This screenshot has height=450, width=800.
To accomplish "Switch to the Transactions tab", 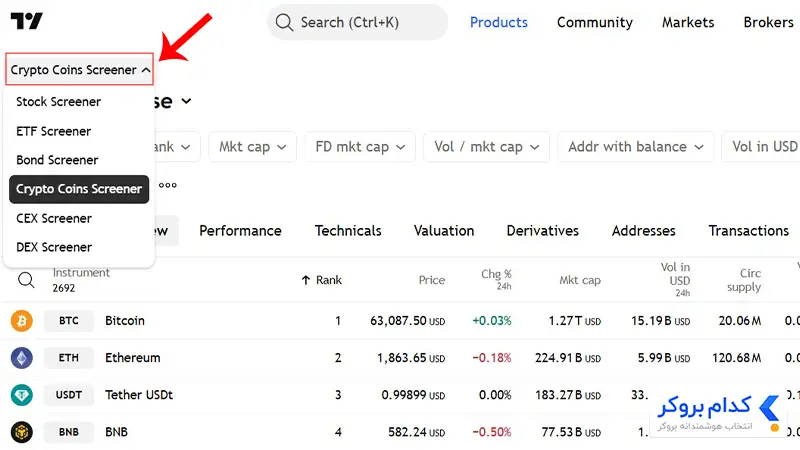I will click(748, 231).
